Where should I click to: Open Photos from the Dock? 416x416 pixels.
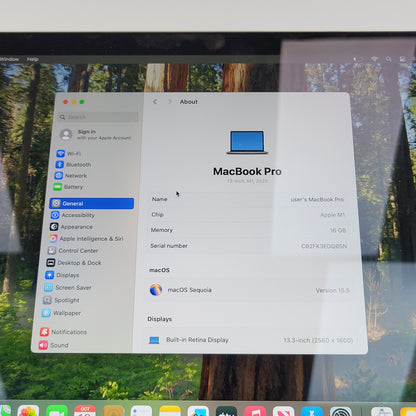coord(28,411)
